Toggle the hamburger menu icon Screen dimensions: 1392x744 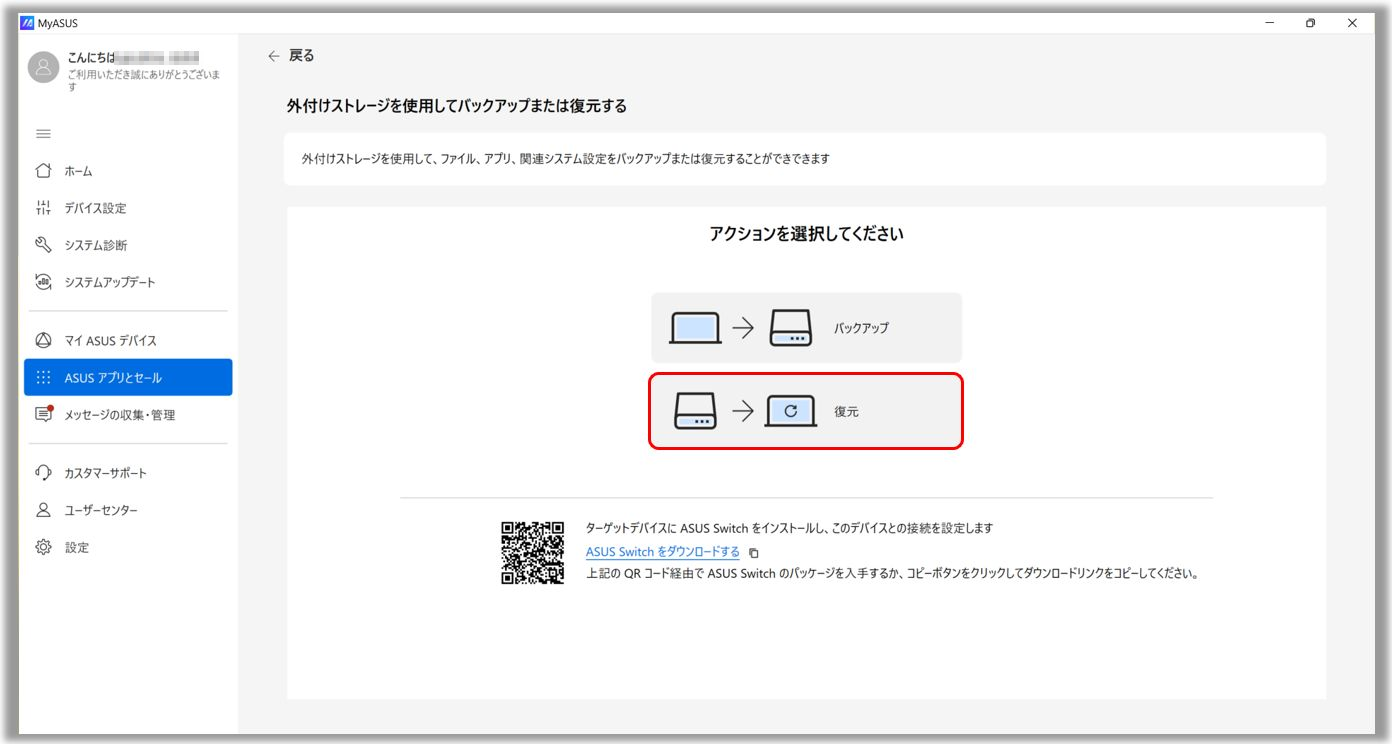coord(43,134)
